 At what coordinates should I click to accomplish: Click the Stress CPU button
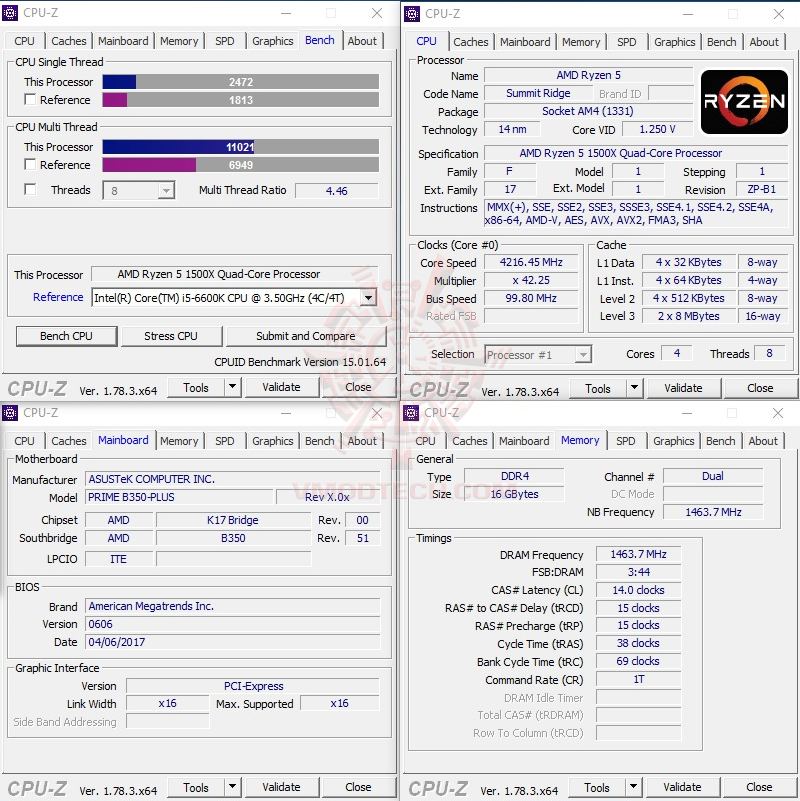point(171,336)
